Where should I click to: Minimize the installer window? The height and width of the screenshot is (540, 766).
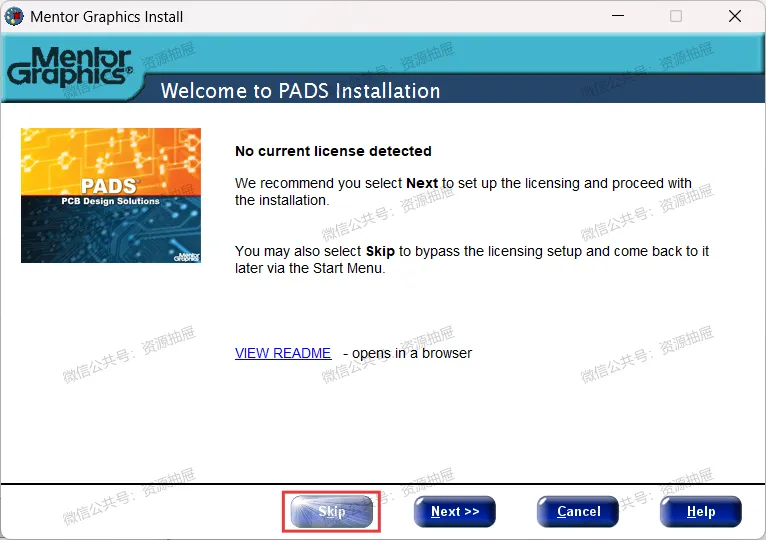click(618, 16)
